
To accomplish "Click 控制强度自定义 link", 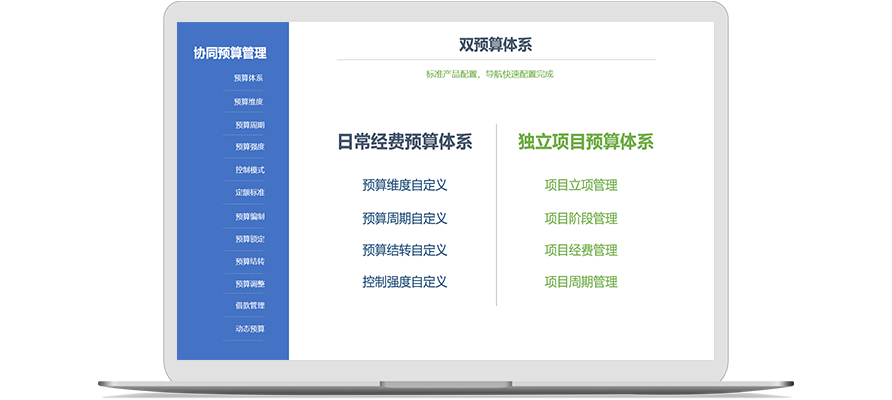I will coord(404,282).
